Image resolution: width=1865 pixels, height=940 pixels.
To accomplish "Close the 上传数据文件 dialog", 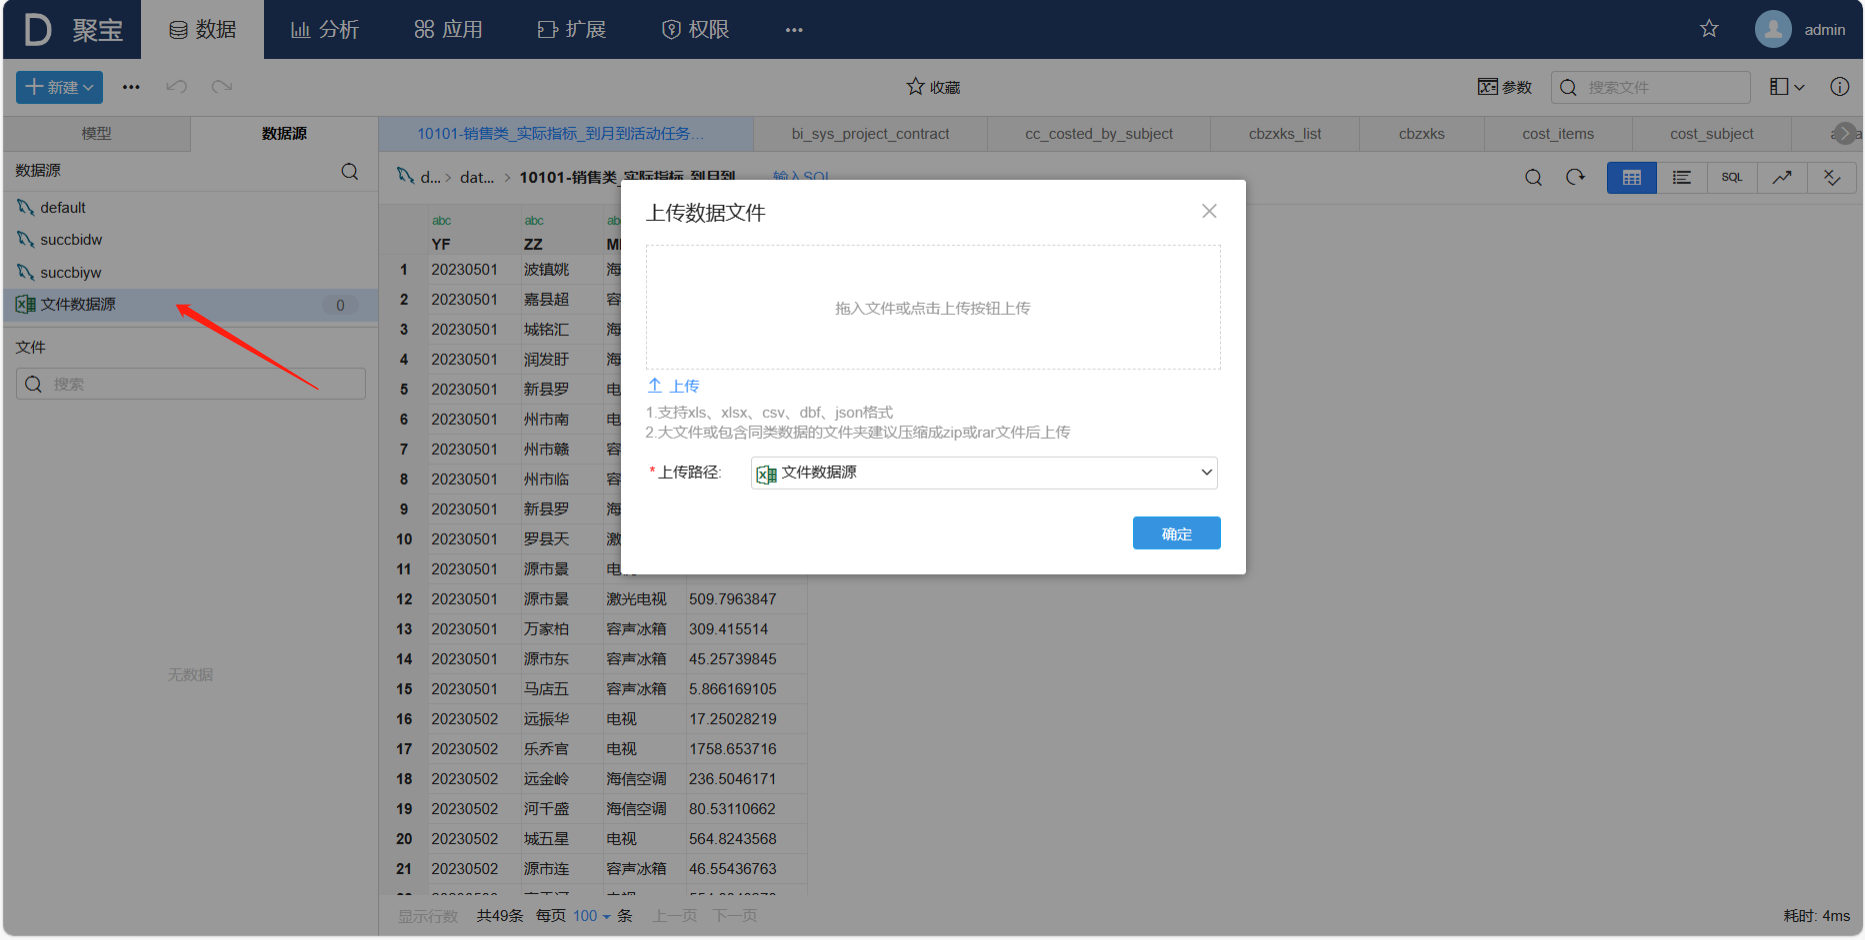I will [1209, 211].
